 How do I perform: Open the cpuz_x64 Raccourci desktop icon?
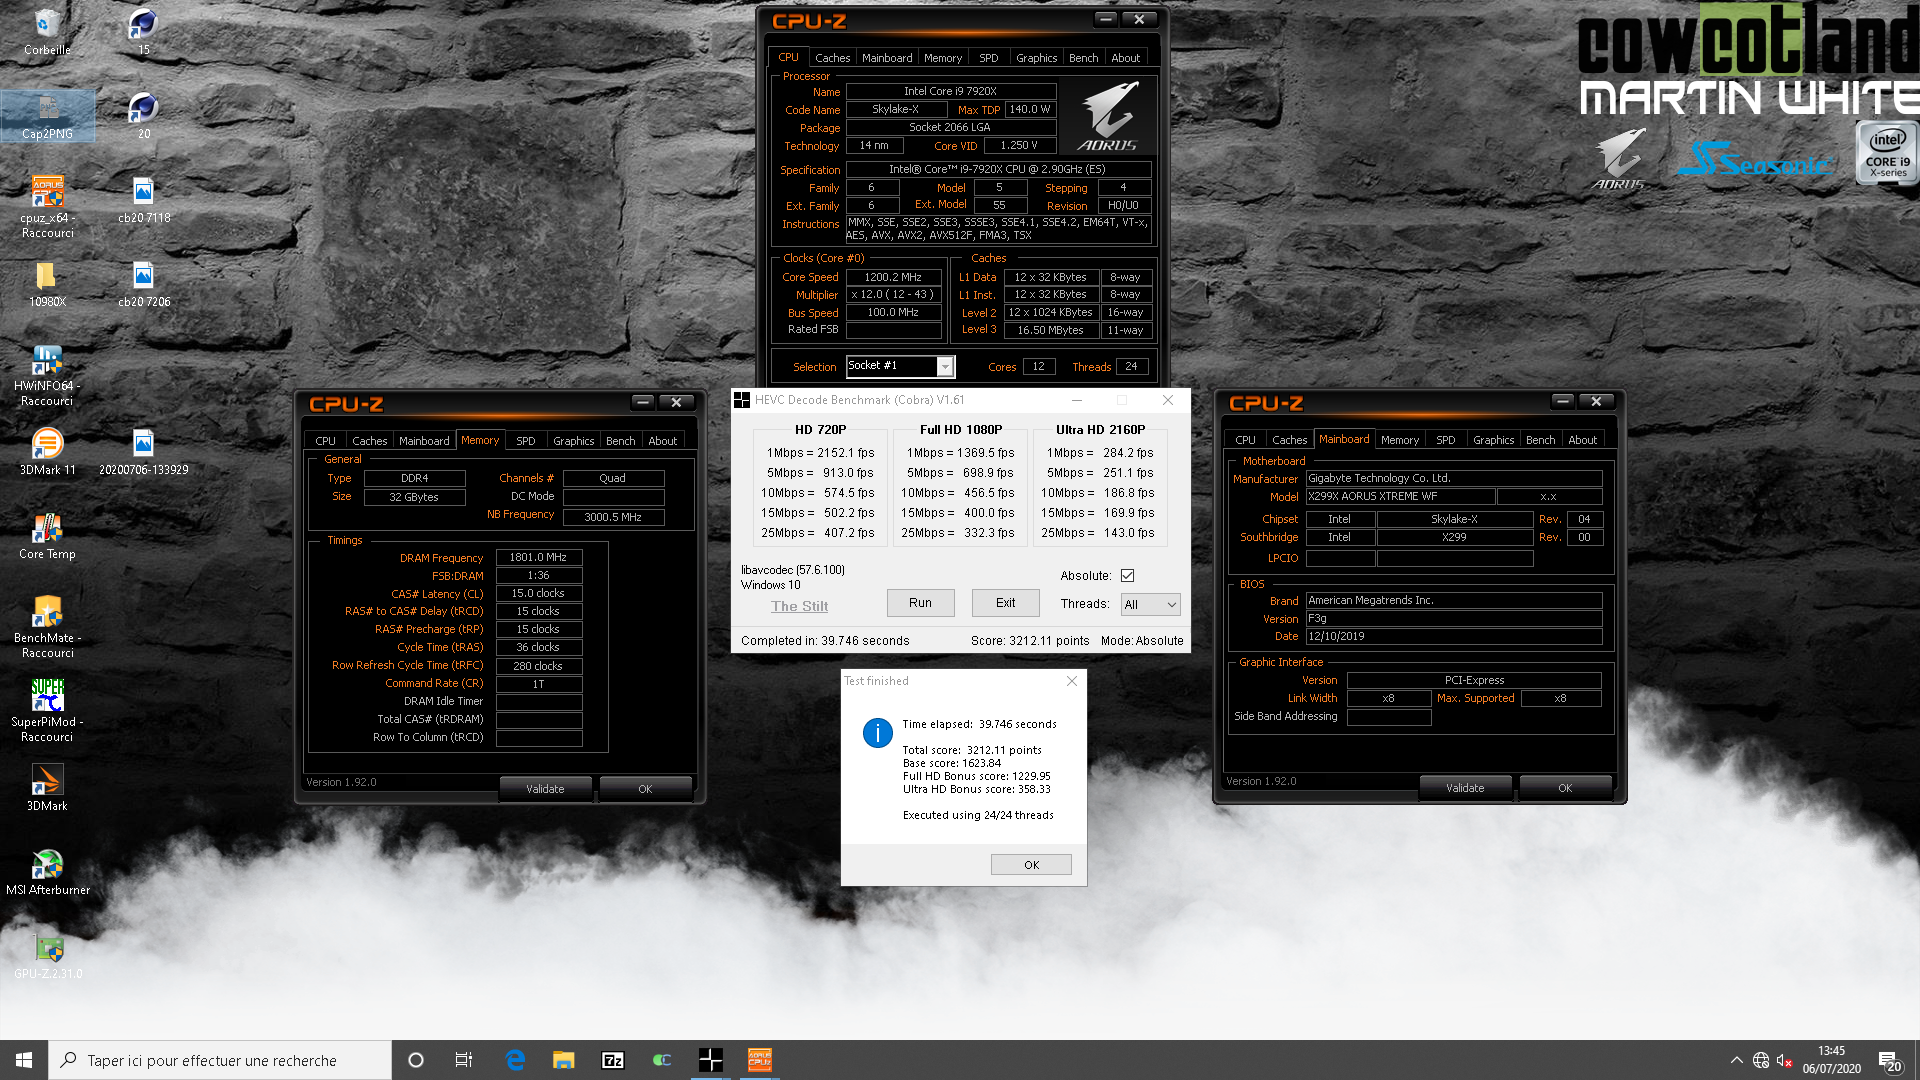pyautogui.click(x=47, y=206)
